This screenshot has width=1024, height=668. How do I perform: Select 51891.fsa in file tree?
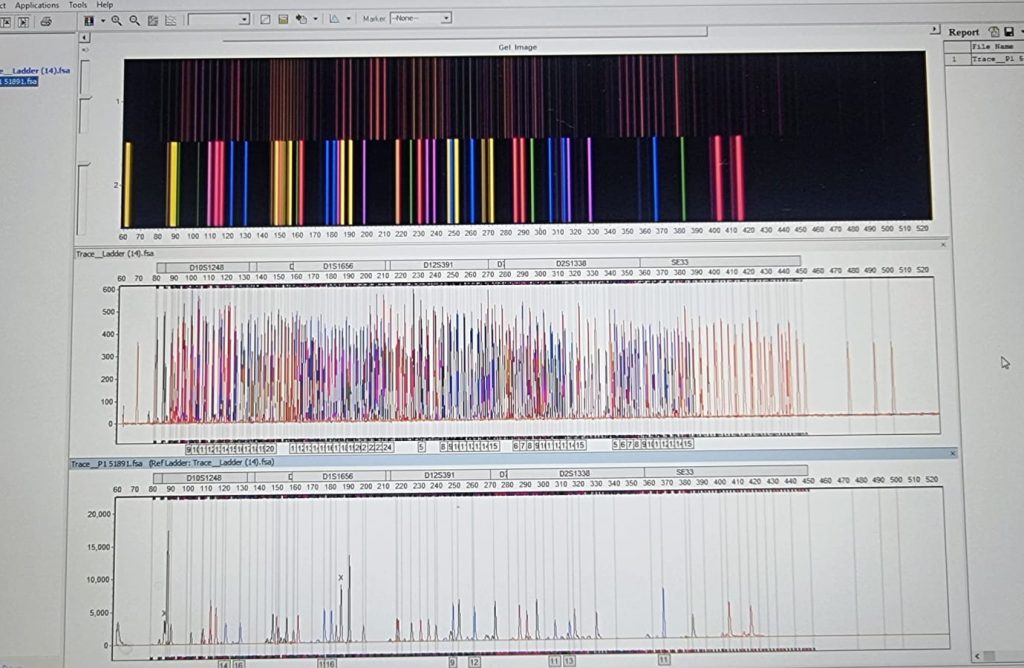pos(19,82)
